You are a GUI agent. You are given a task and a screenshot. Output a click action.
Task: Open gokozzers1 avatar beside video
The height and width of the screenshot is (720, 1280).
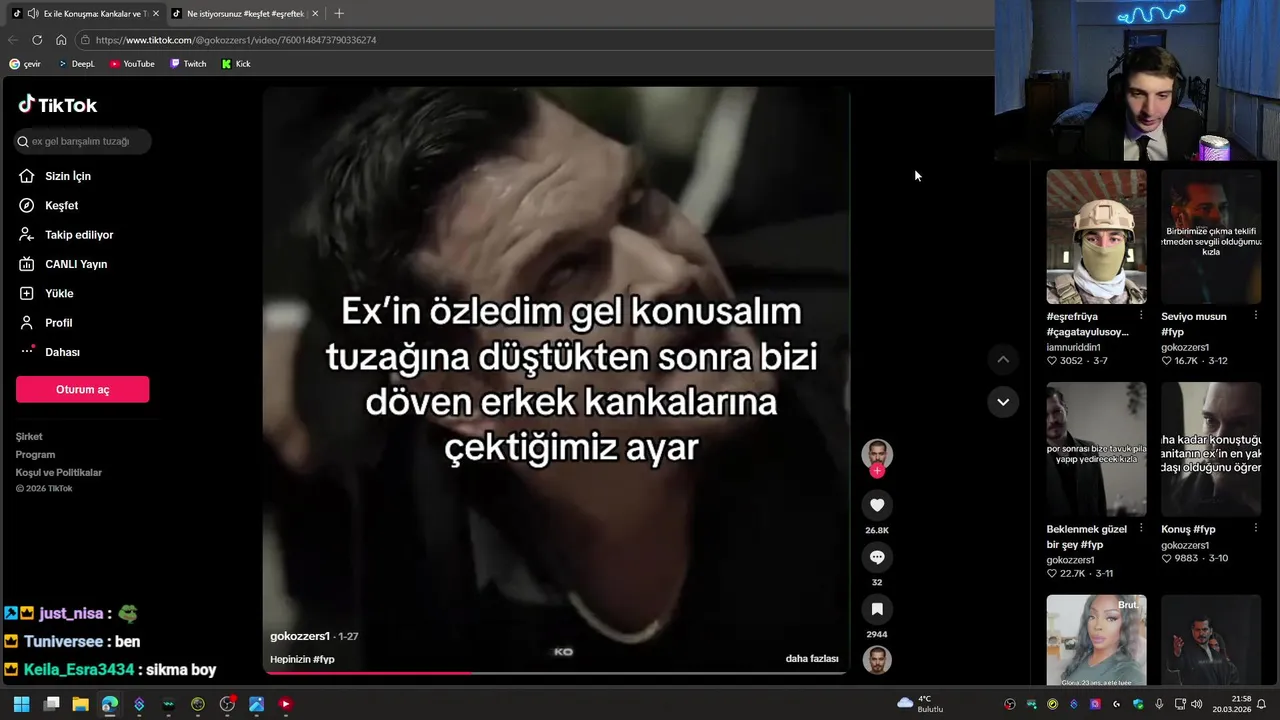[x=877, y=454]
